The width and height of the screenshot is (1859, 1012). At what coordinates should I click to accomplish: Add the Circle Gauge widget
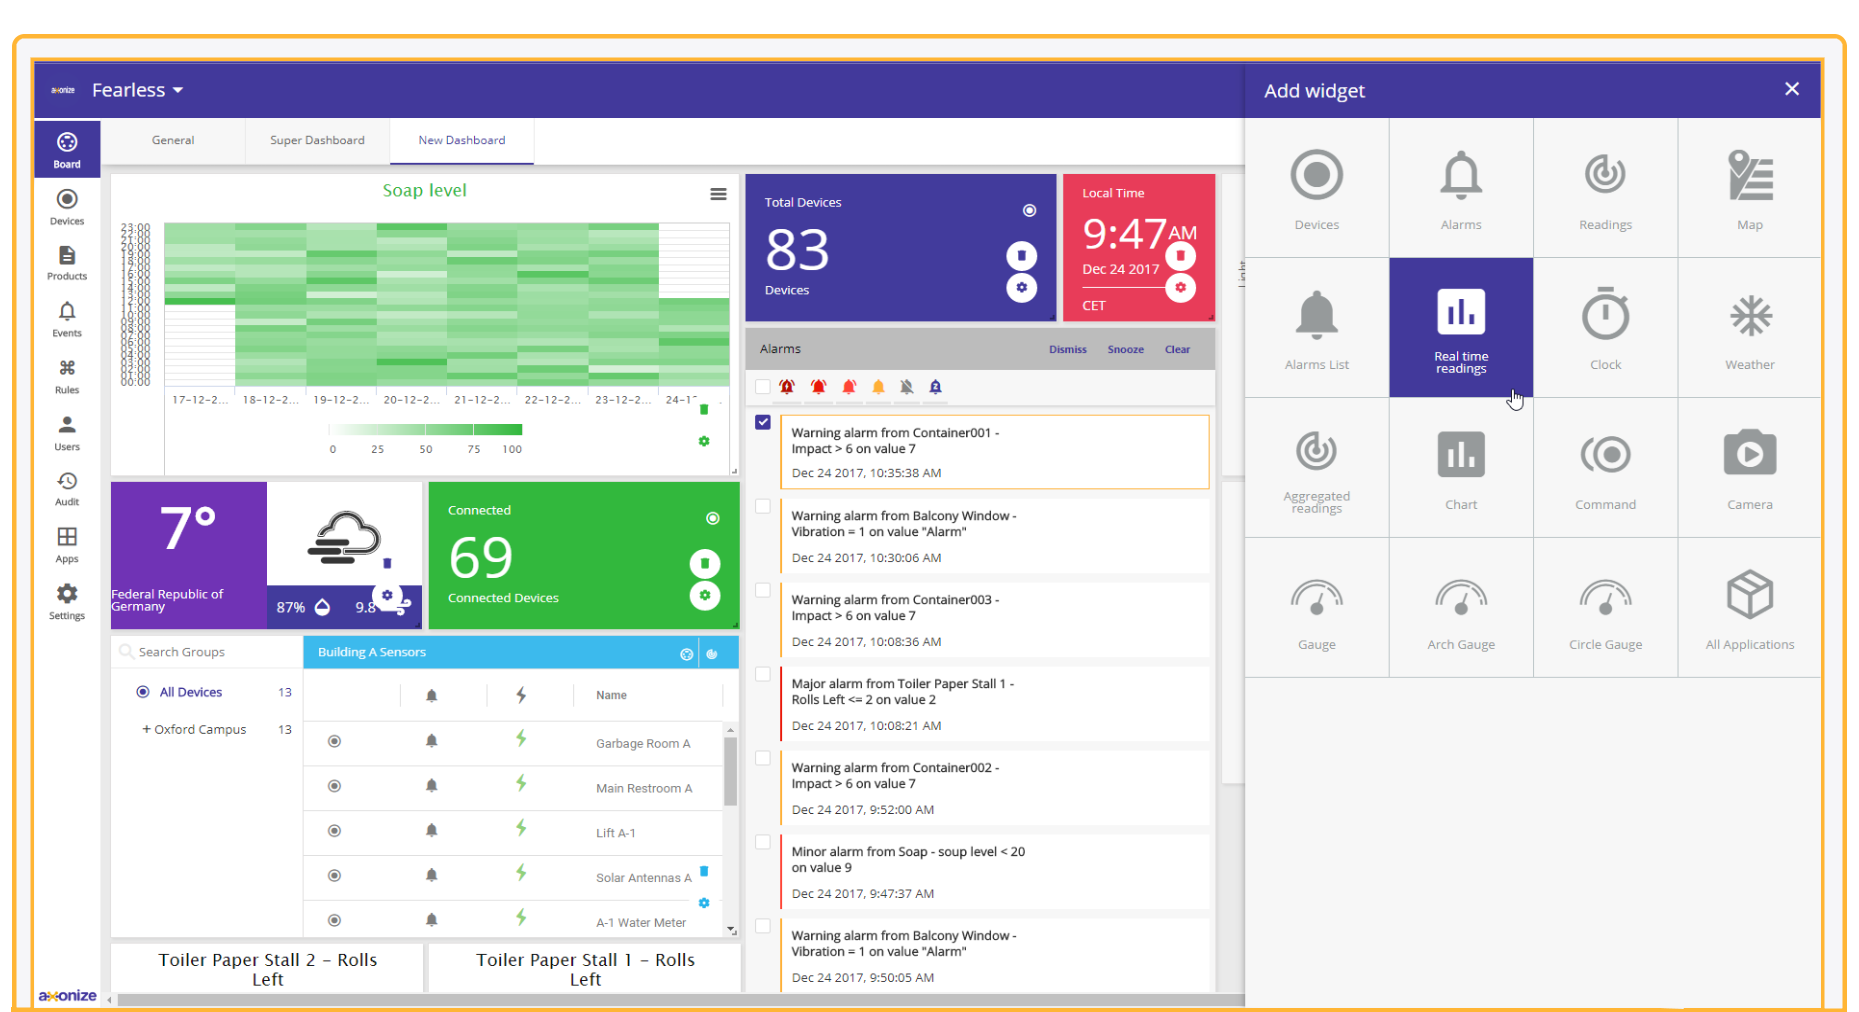[1605, 608]
